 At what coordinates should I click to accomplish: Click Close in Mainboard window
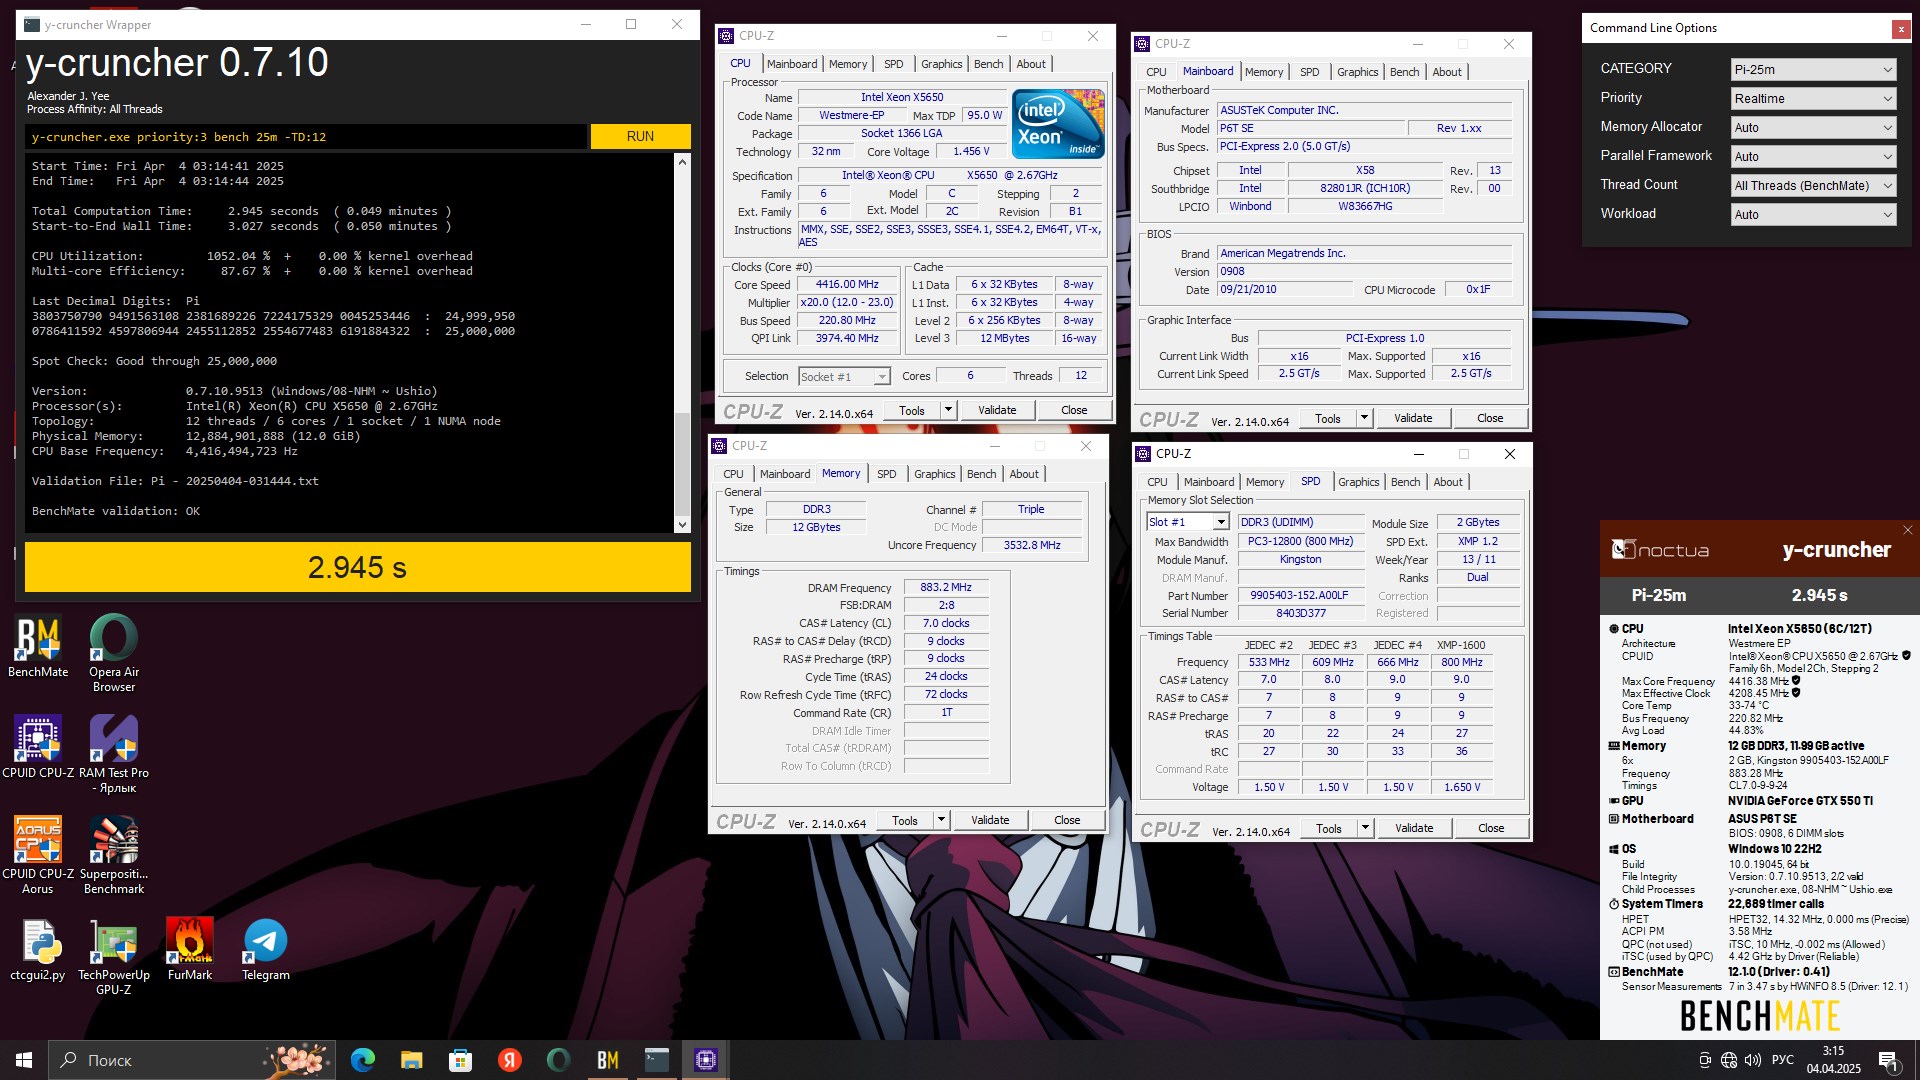(x=1490, y=418)
